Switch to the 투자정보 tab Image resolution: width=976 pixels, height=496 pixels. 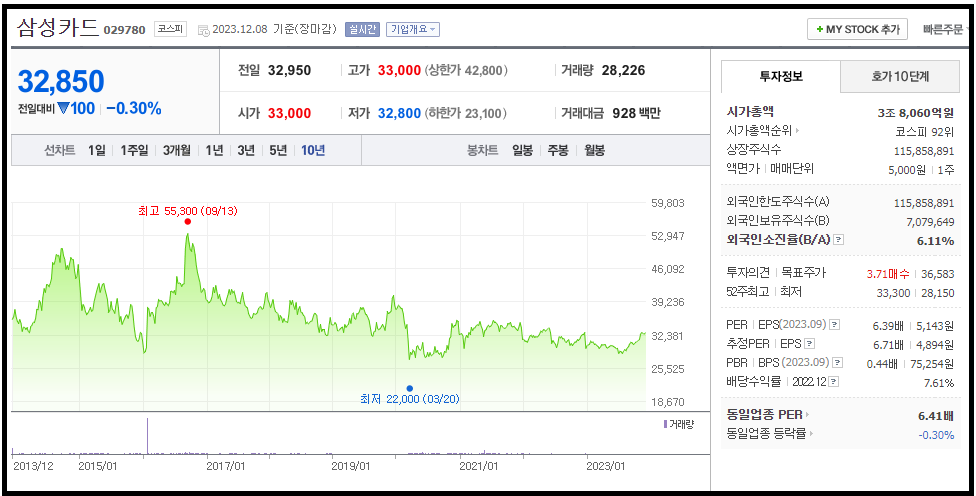pyautogui.click(x=781, y=77)
